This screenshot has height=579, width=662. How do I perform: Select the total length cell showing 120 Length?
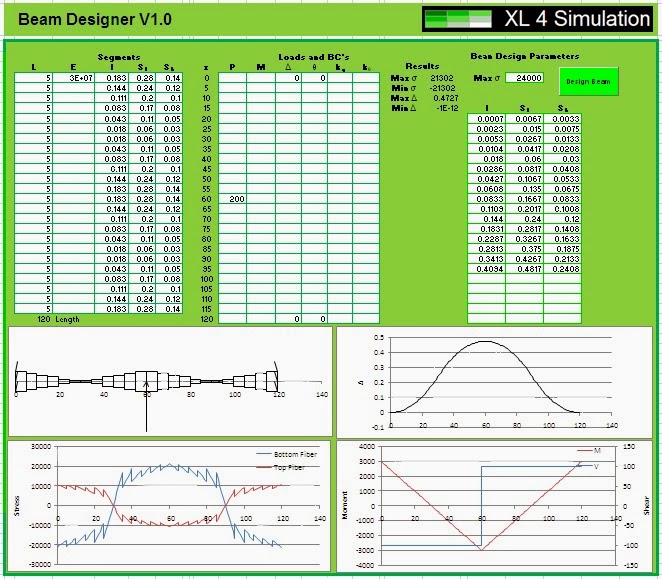coord(58,319)
